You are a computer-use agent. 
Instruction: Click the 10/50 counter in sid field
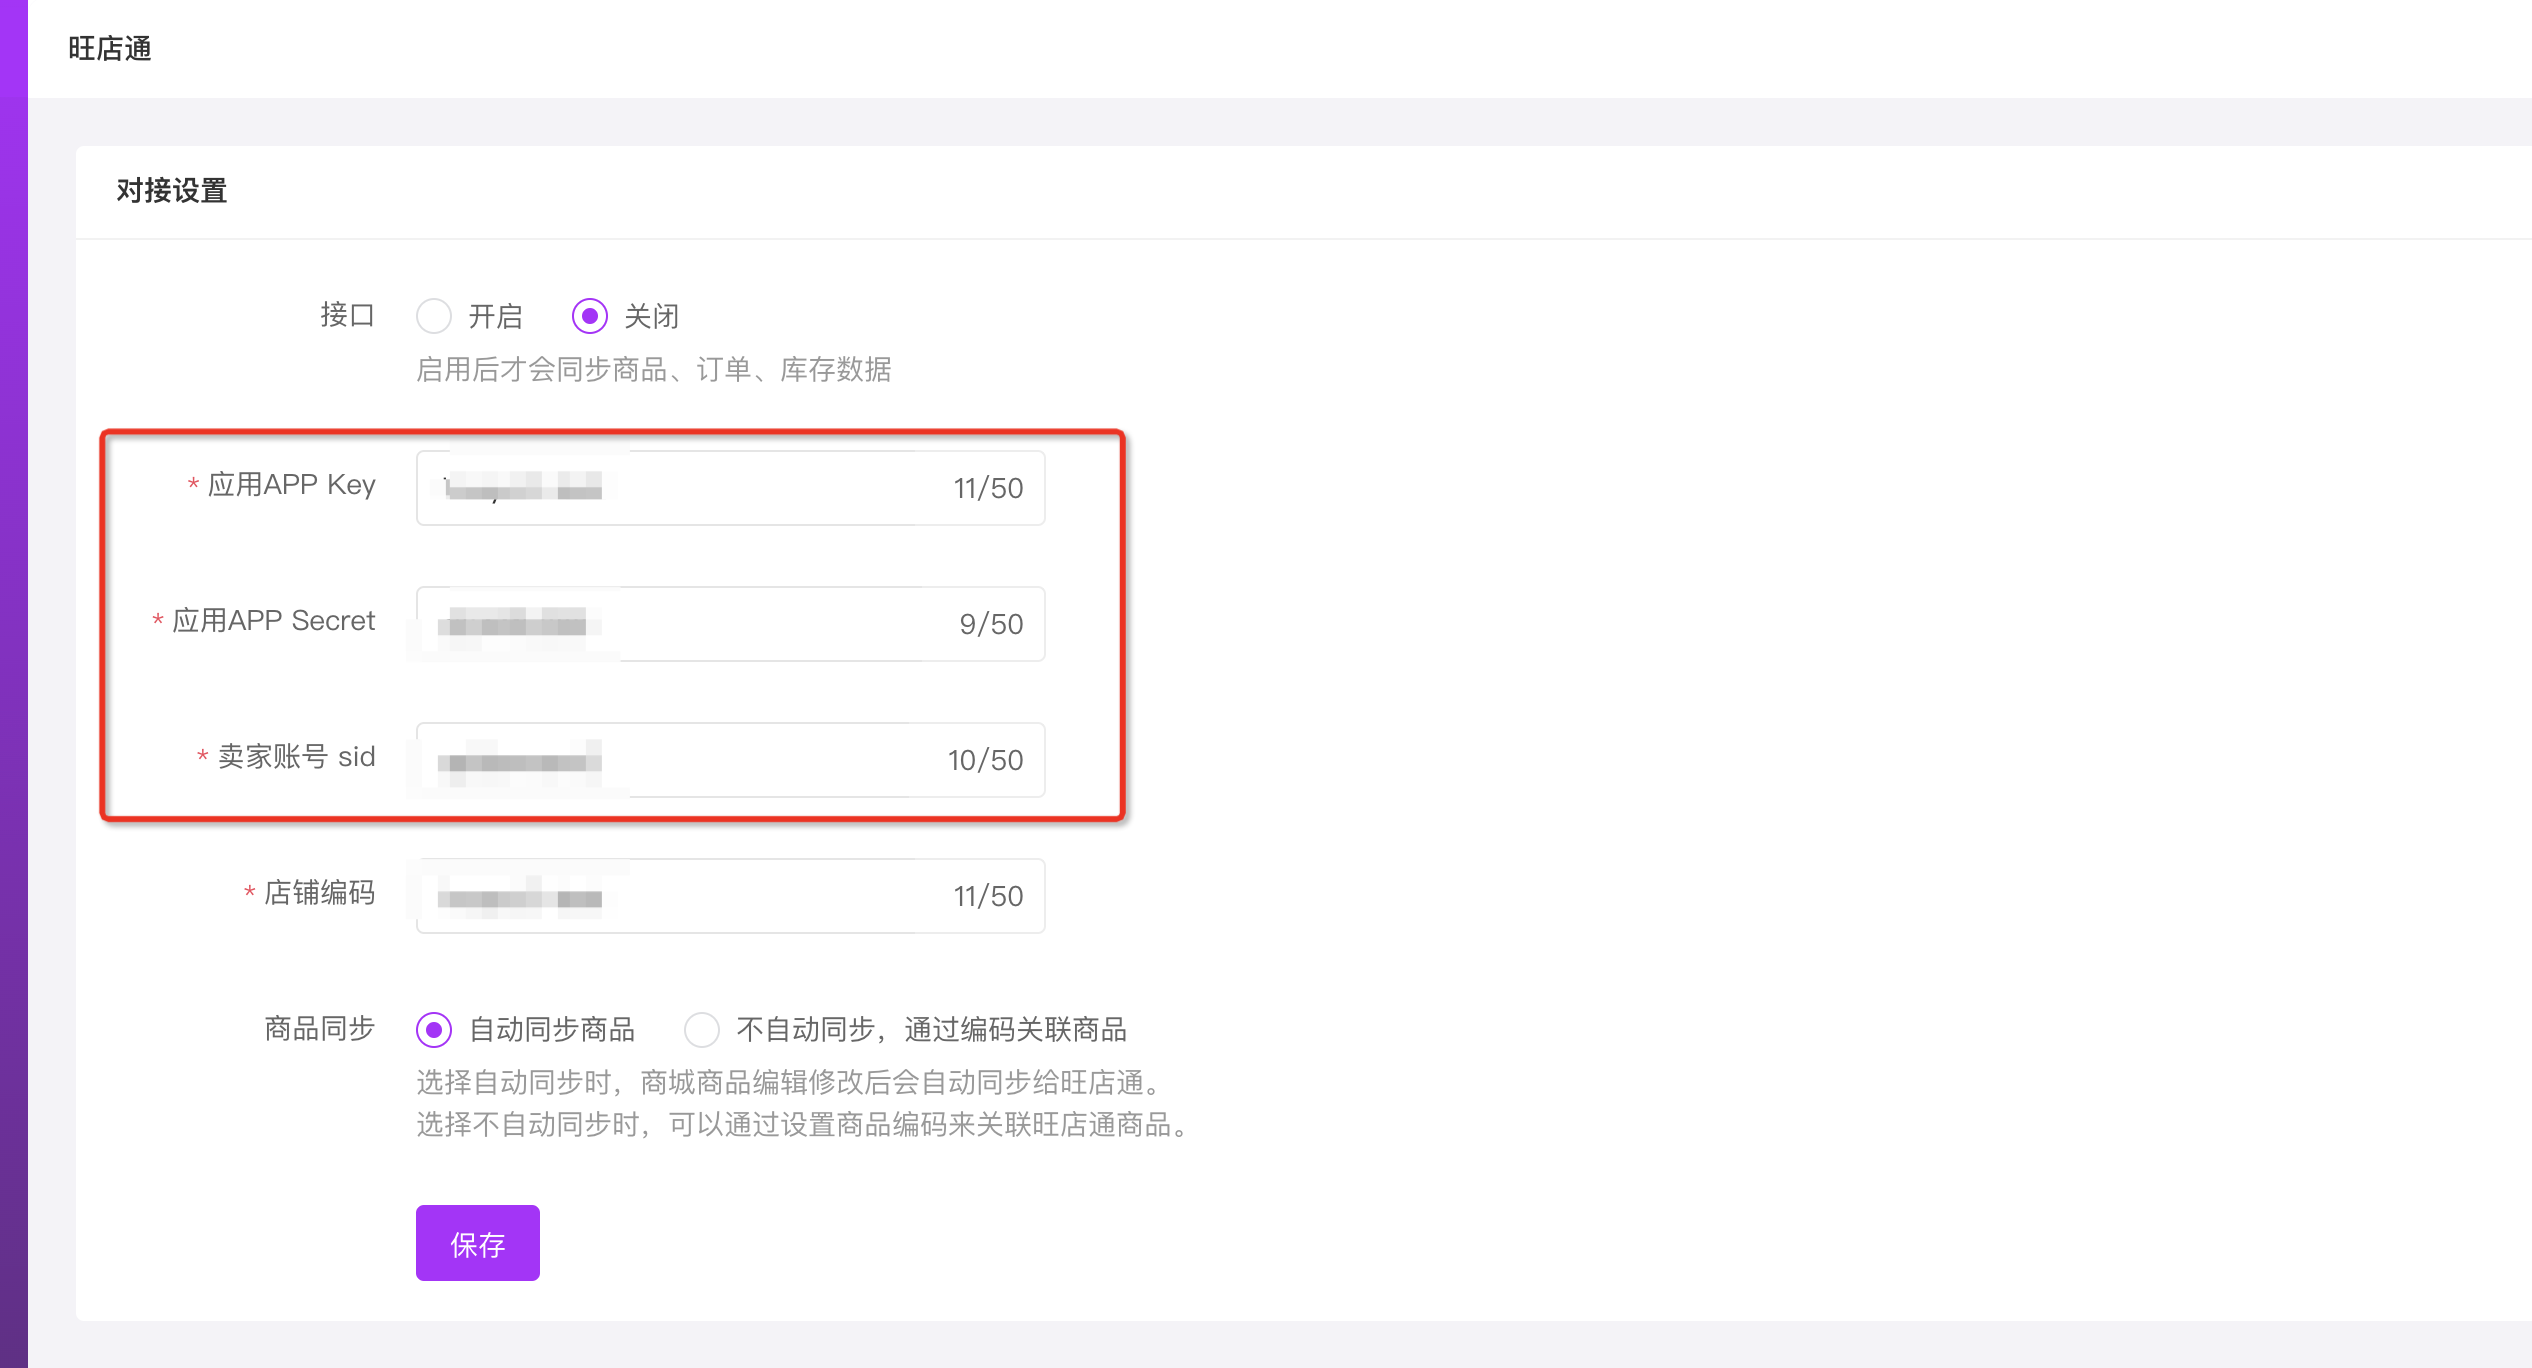[985, 760]
